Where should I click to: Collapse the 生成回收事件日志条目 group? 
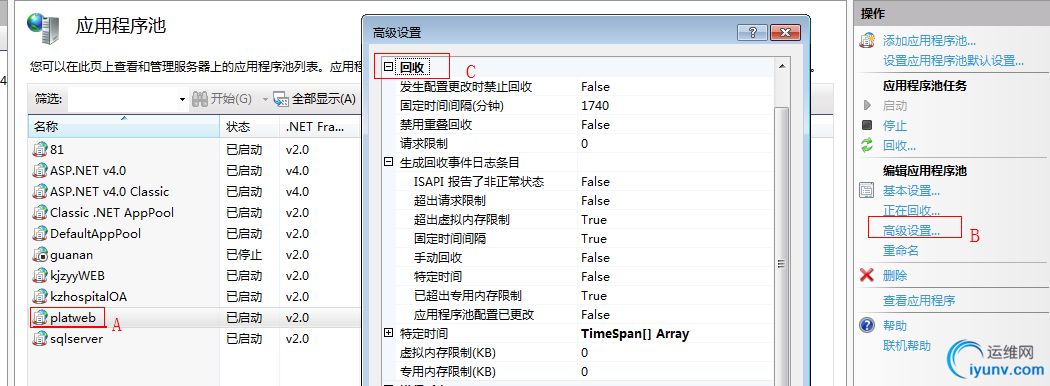point(388,162)
